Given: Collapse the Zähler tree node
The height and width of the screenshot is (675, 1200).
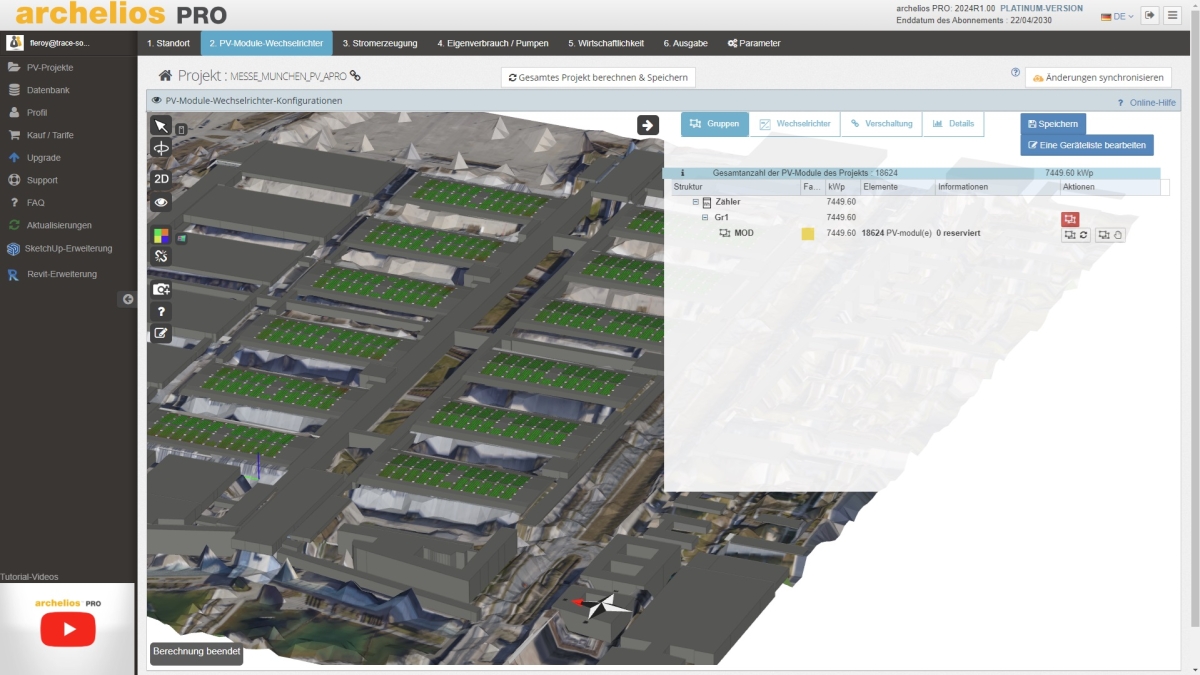Looking at the screenshot, I should [x=696, y=202].
